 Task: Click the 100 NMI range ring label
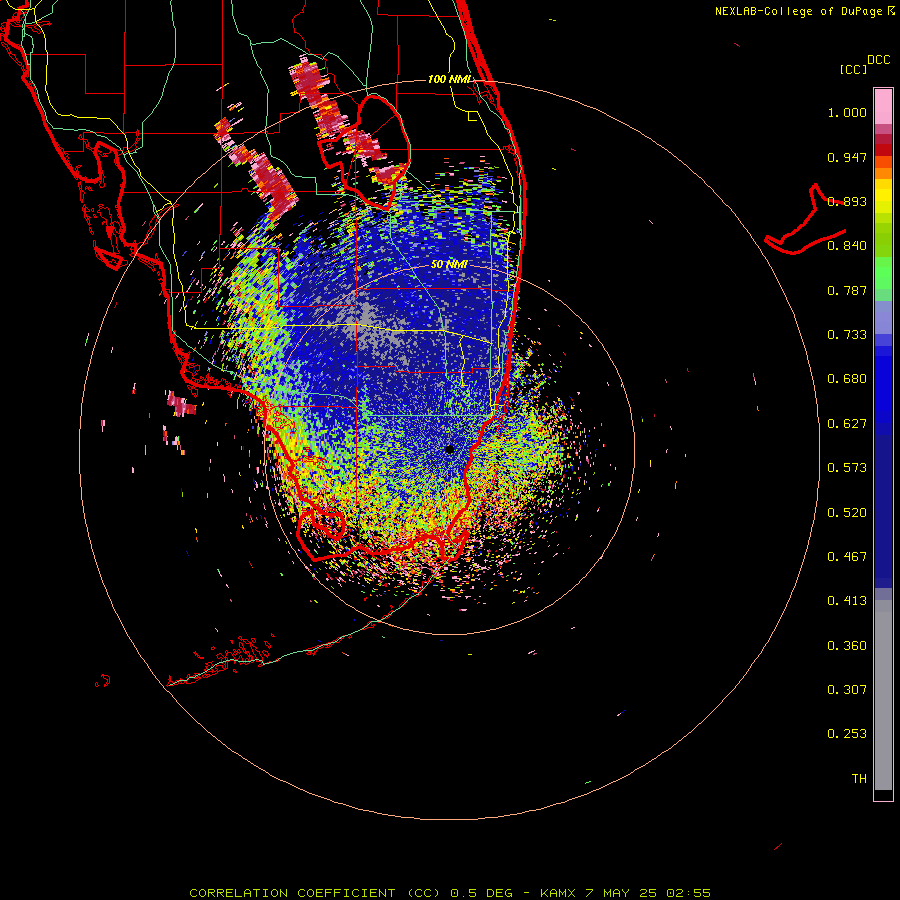(450, 79)
